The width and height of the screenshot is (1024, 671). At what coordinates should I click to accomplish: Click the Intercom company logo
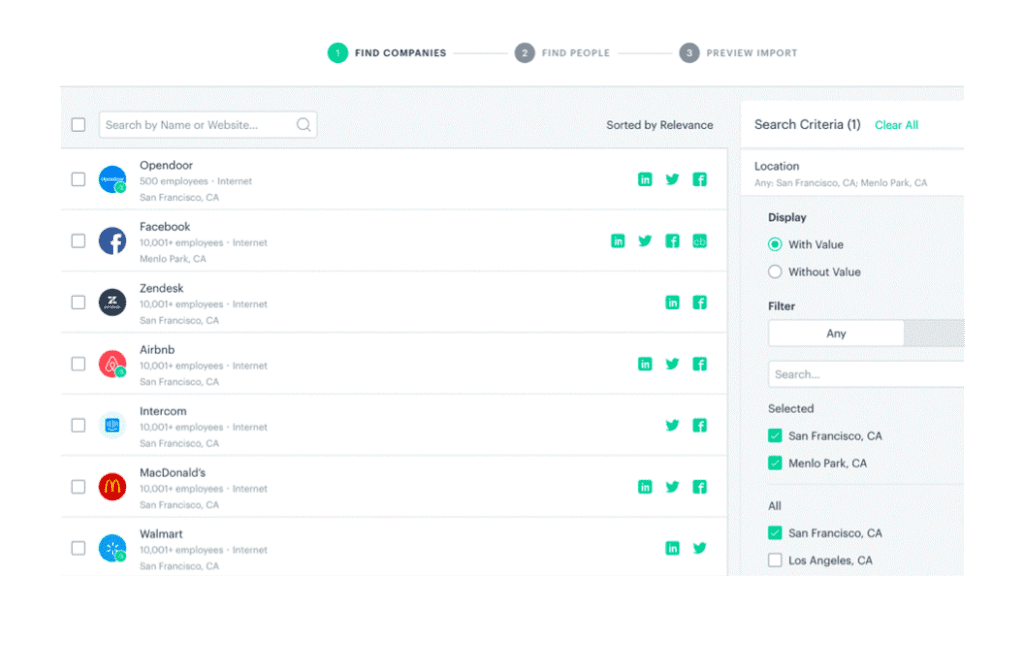(112, 425)
